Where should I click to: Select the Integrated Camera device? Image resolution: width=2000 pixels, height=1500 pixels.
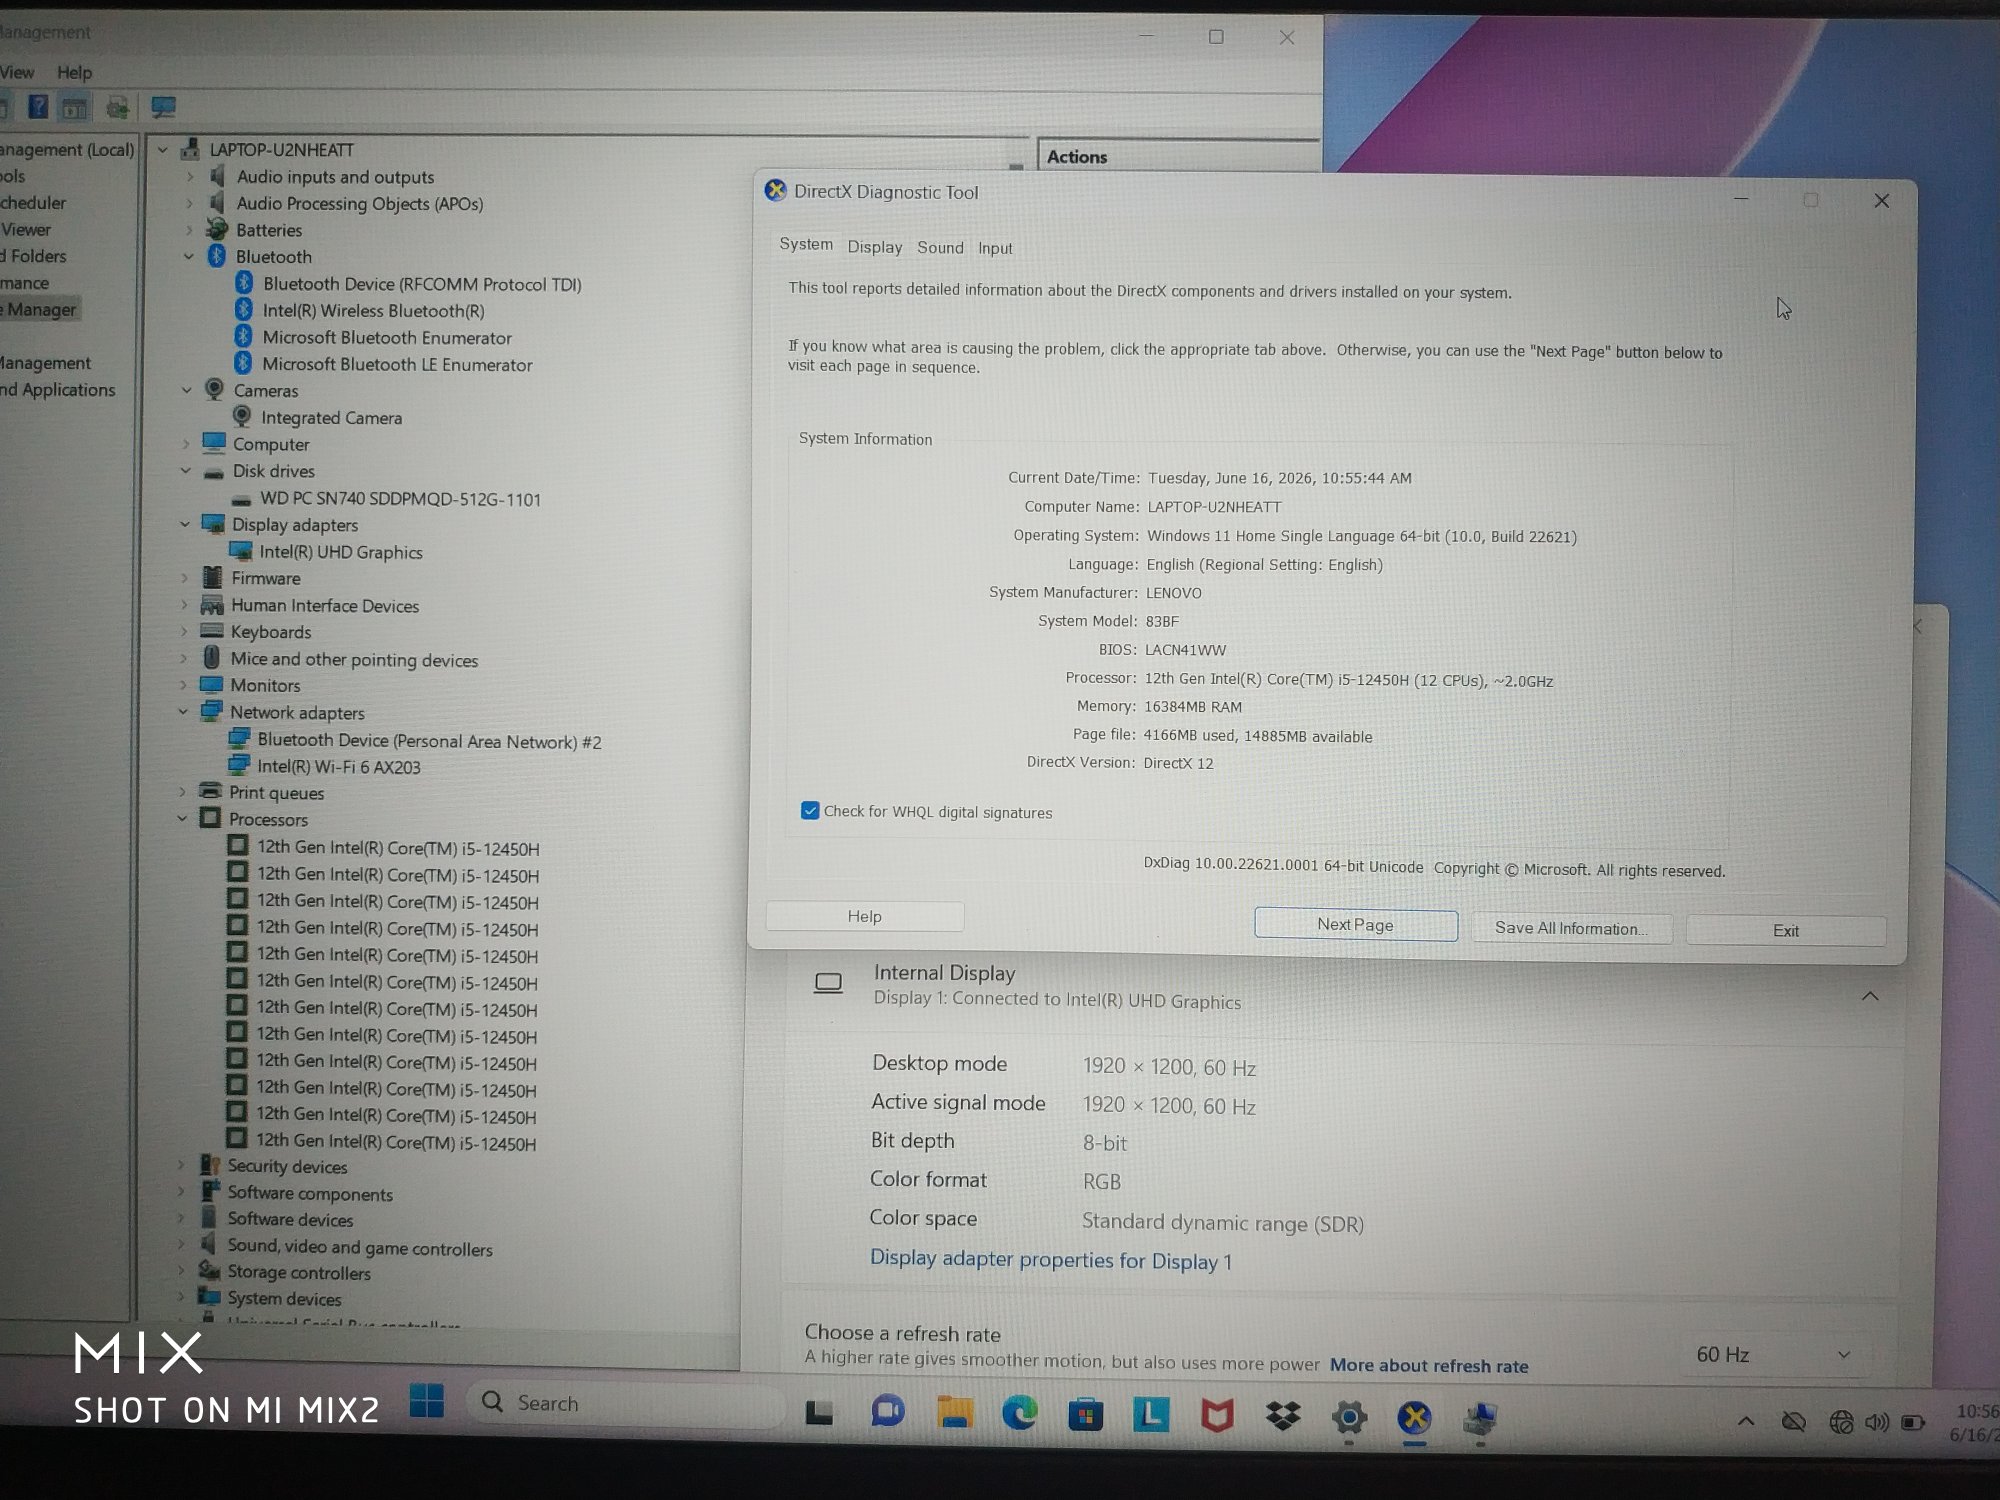coord(331,418)
